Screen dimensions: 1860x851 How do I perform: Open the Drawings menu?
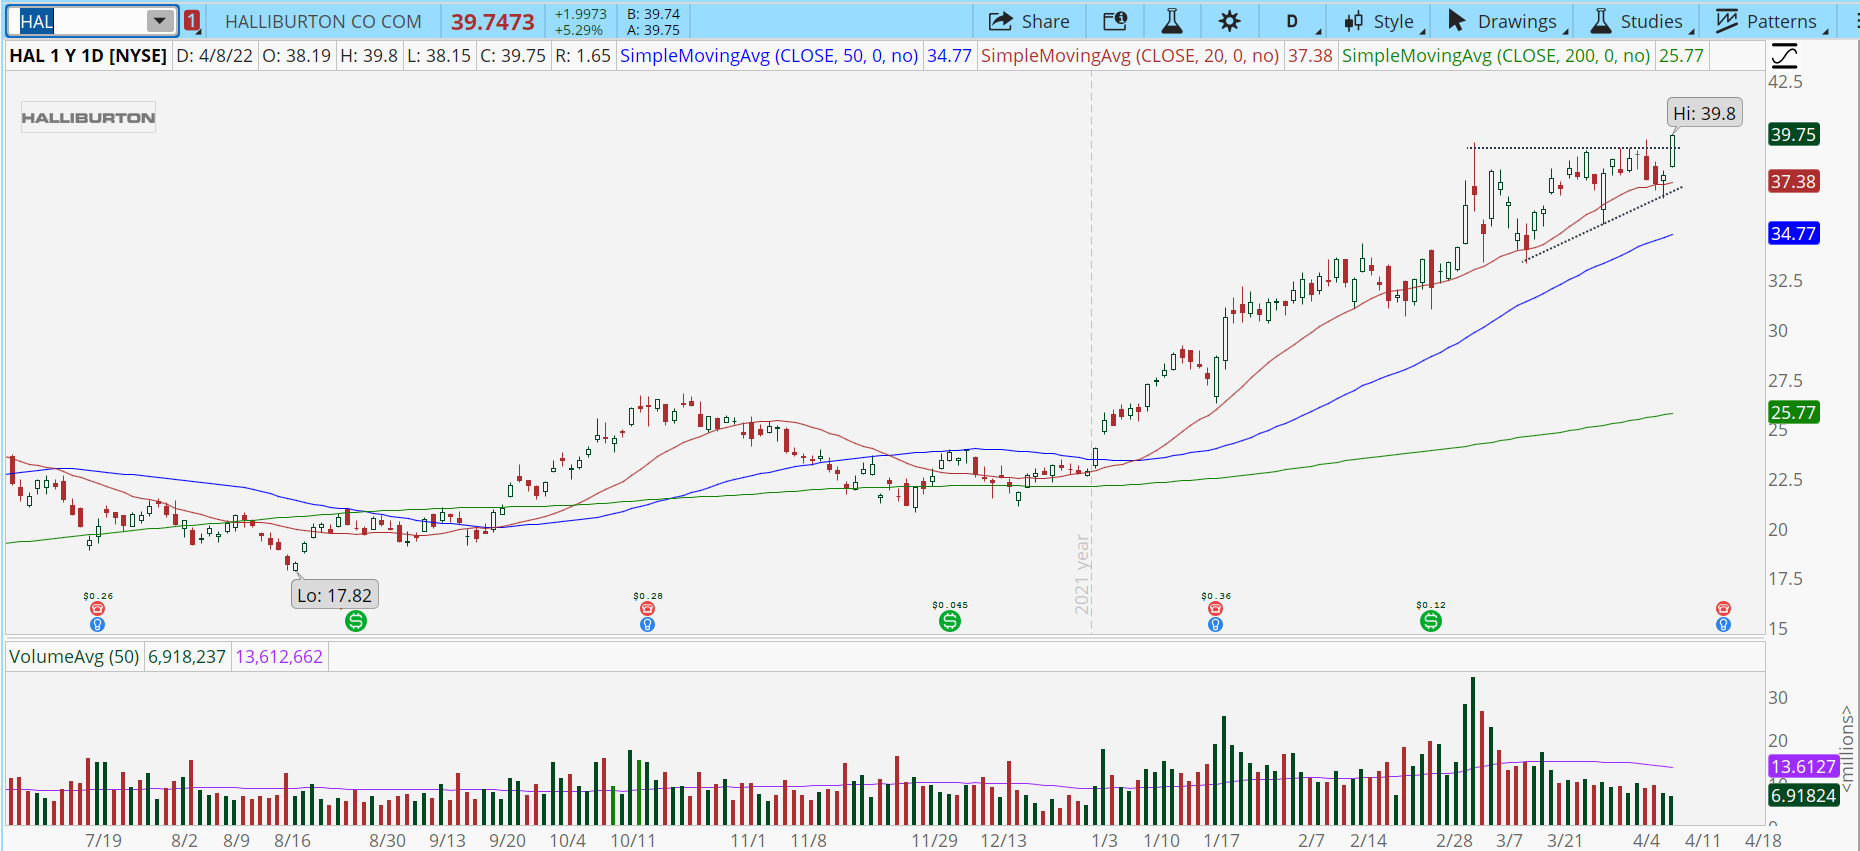(1502, 21)
